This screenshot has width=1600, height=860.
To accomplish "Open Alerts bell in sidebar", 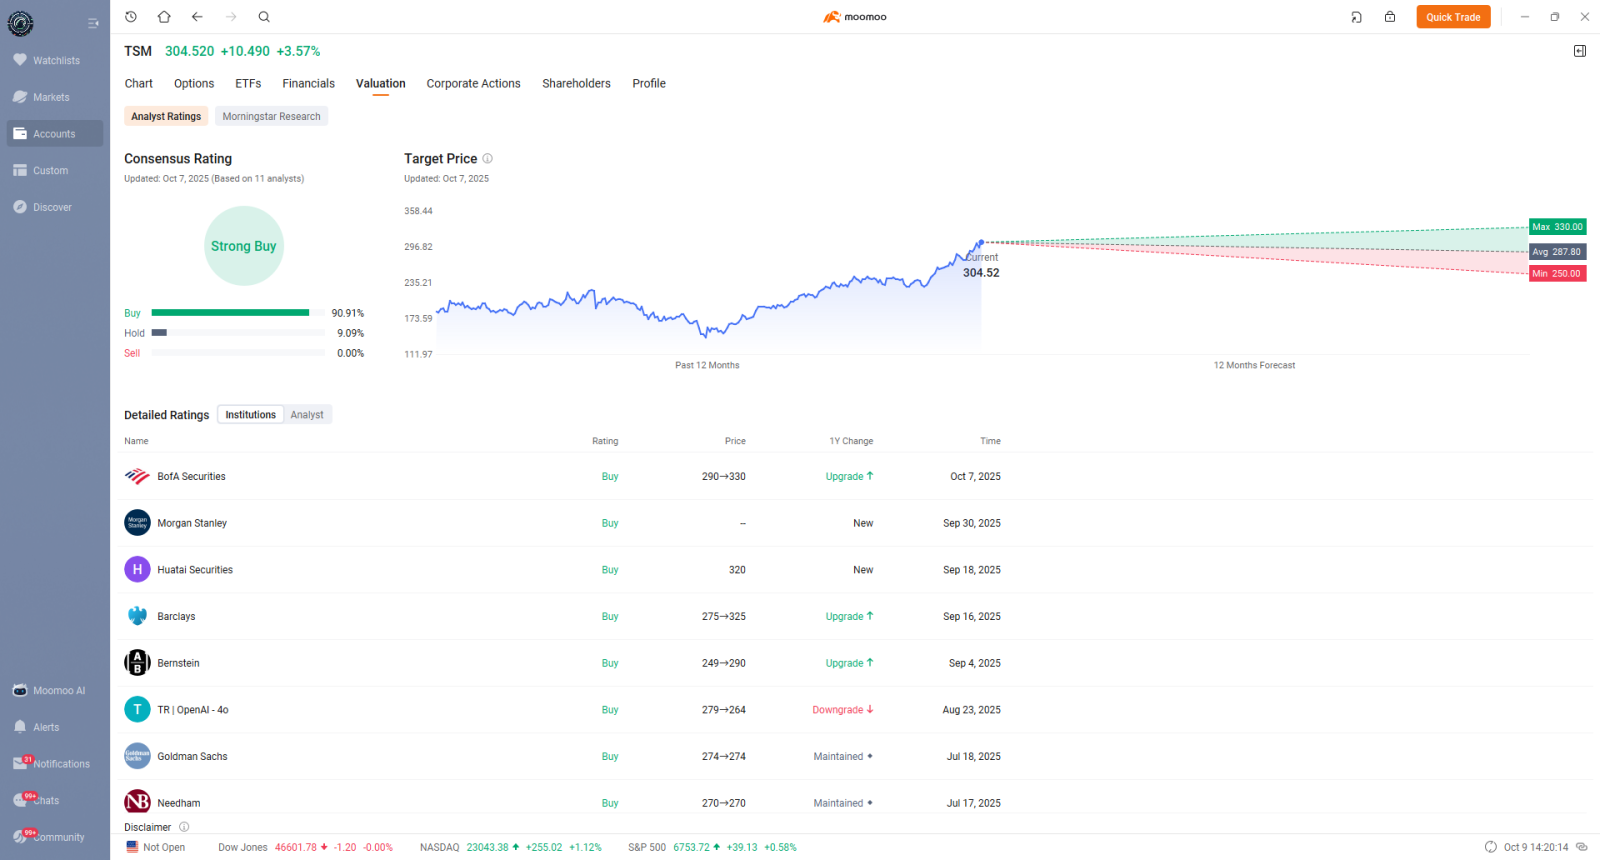I will pos(45,727).
